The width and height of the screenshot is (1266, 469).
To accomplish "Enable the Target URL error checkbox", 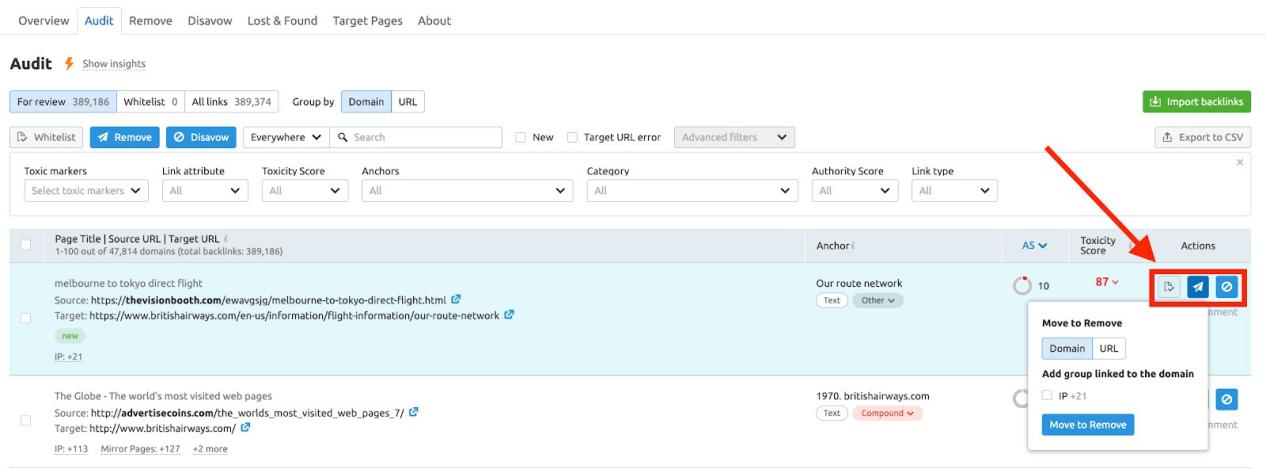I will point(573,137).
